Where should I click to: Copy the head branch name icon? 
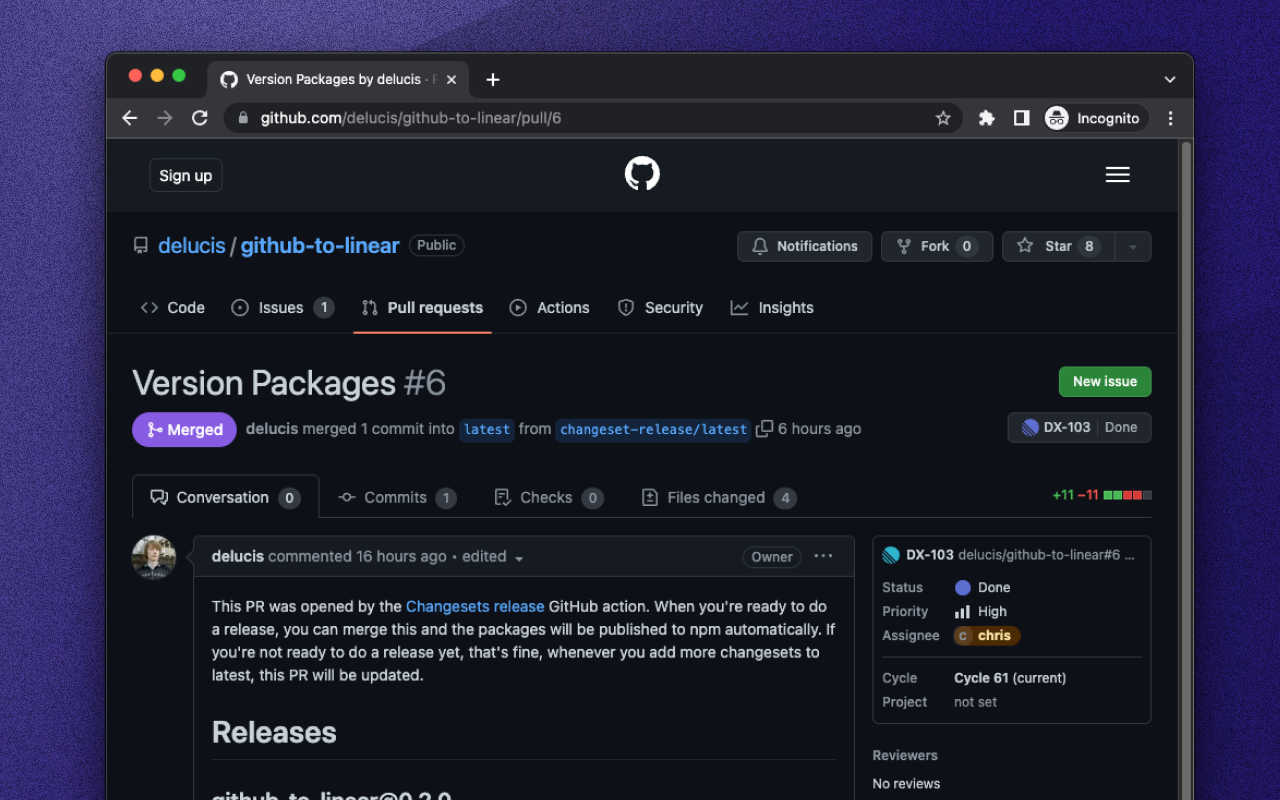764,429
